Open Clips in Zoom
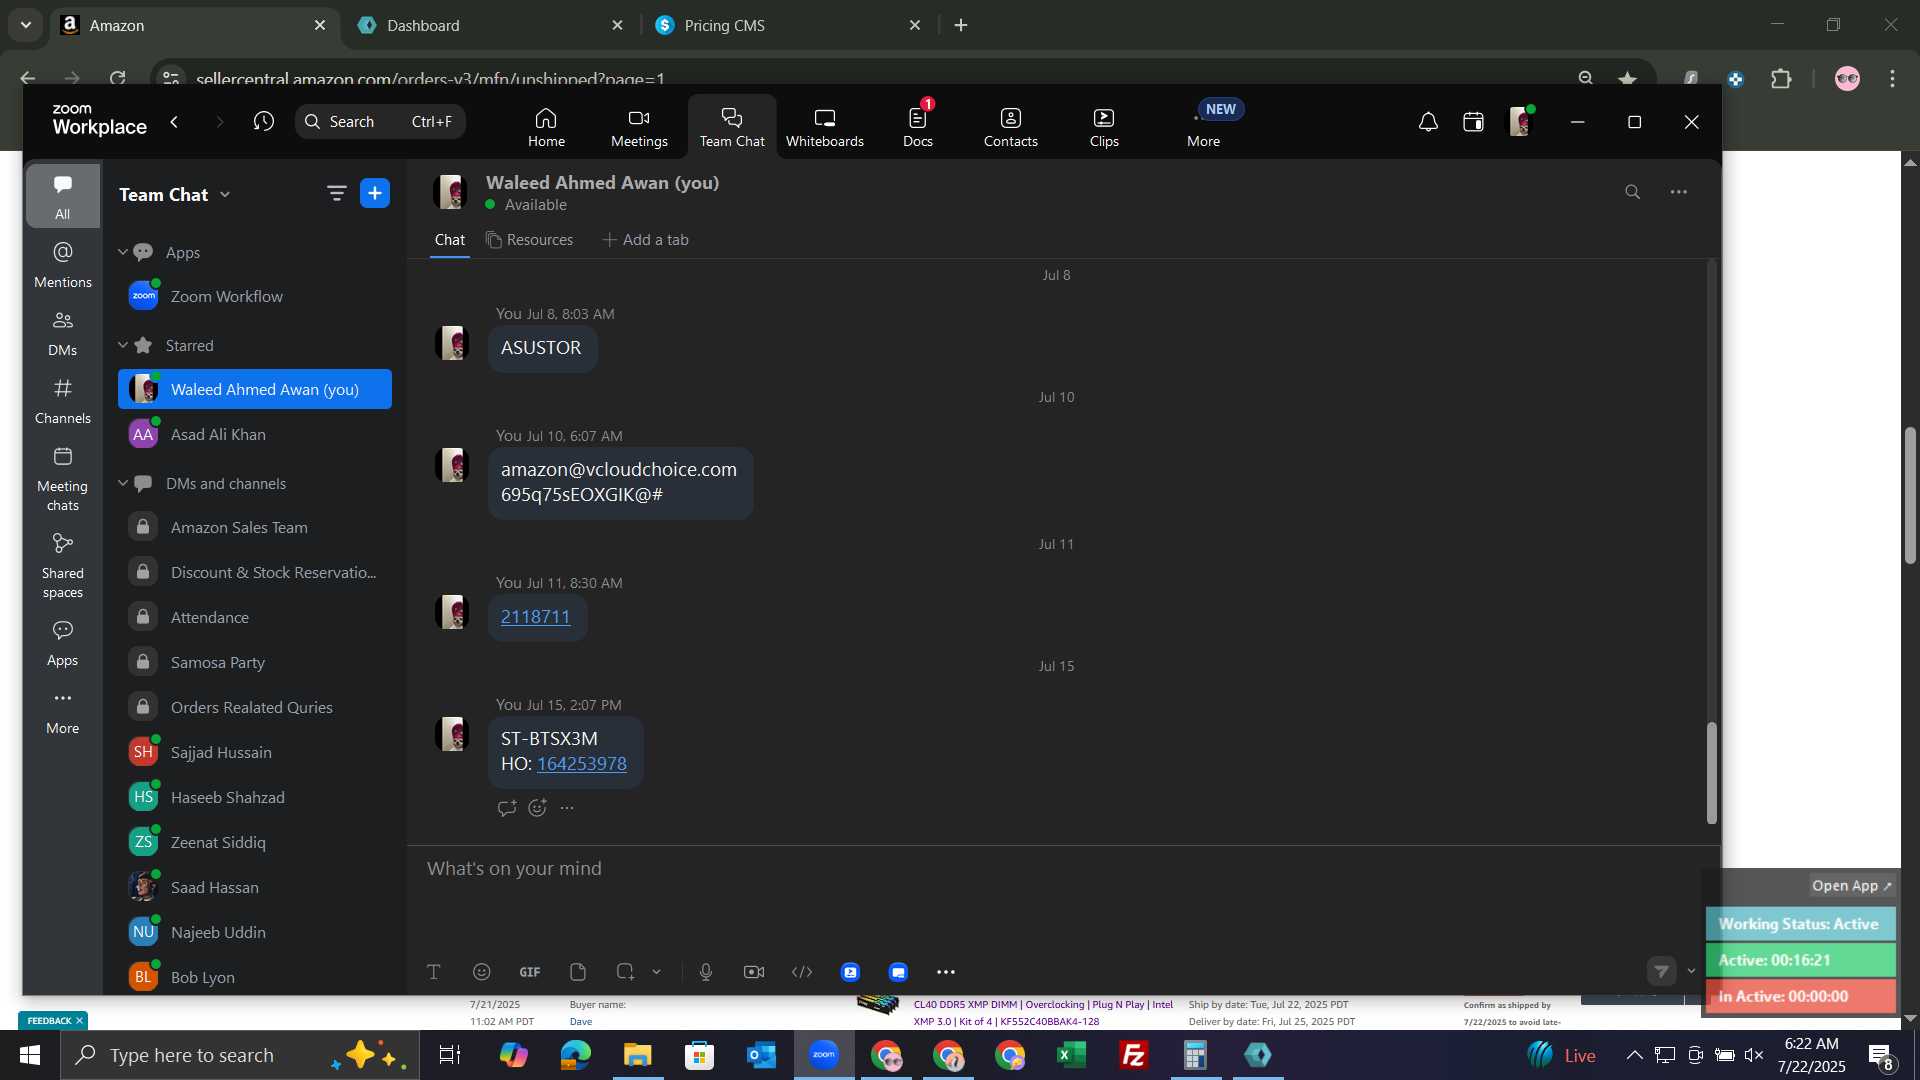Image resolution: width=1920 pixels, height=1080 pixels. 1104,127
